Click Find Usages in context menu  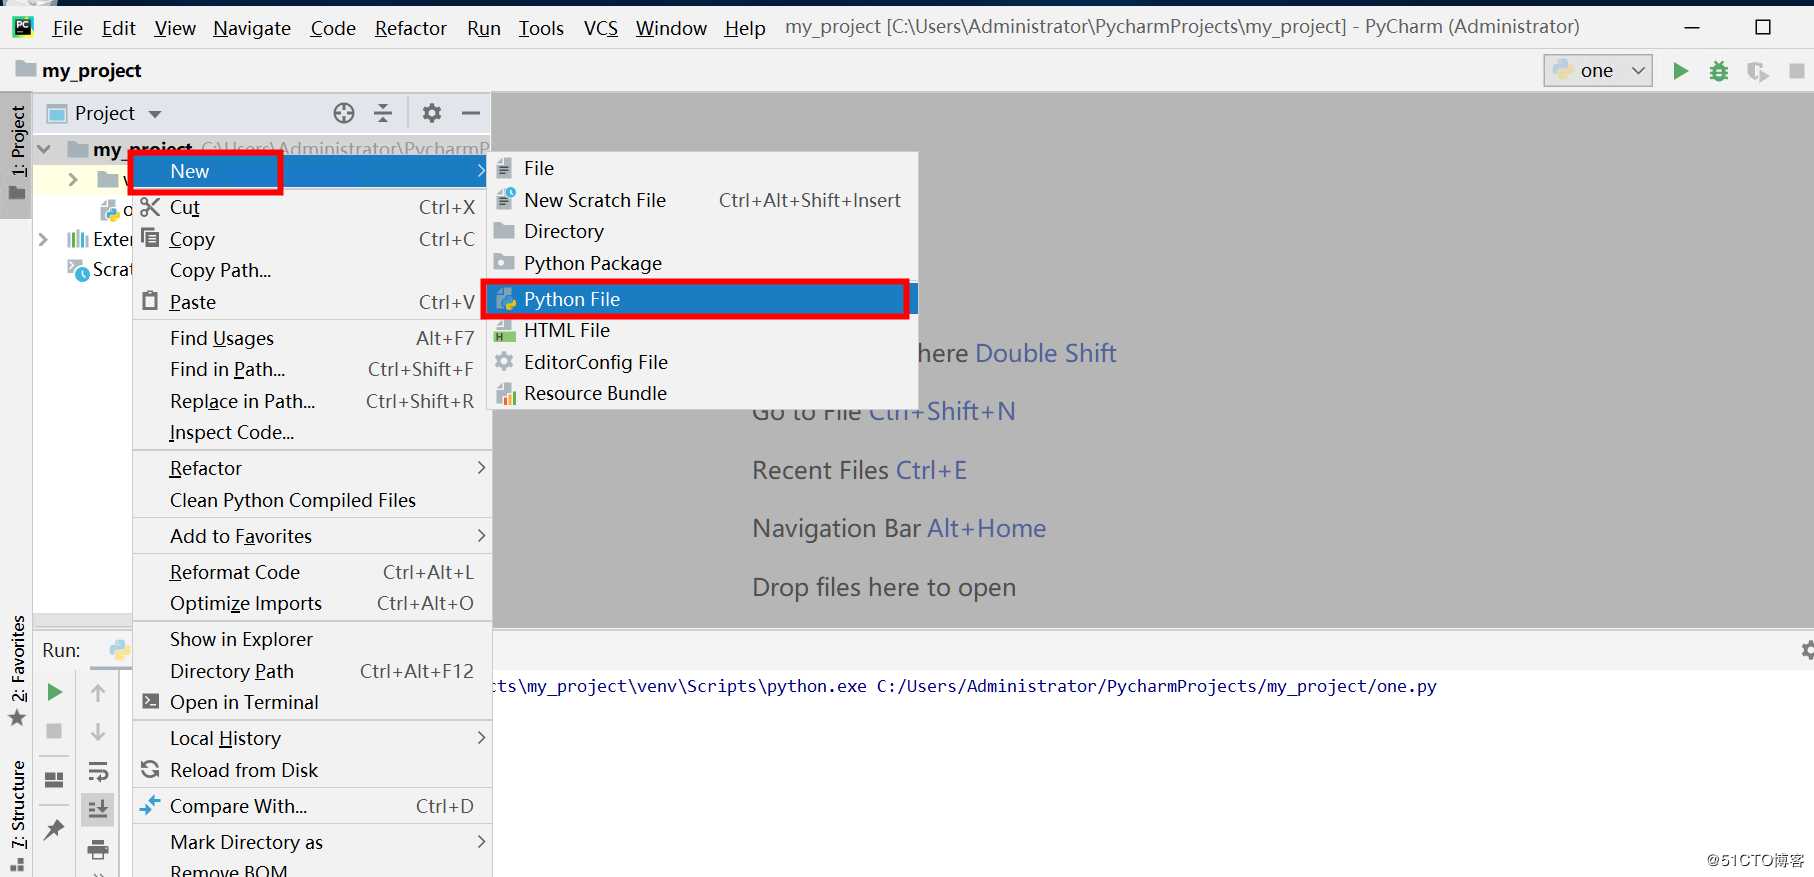click(312, 338)
